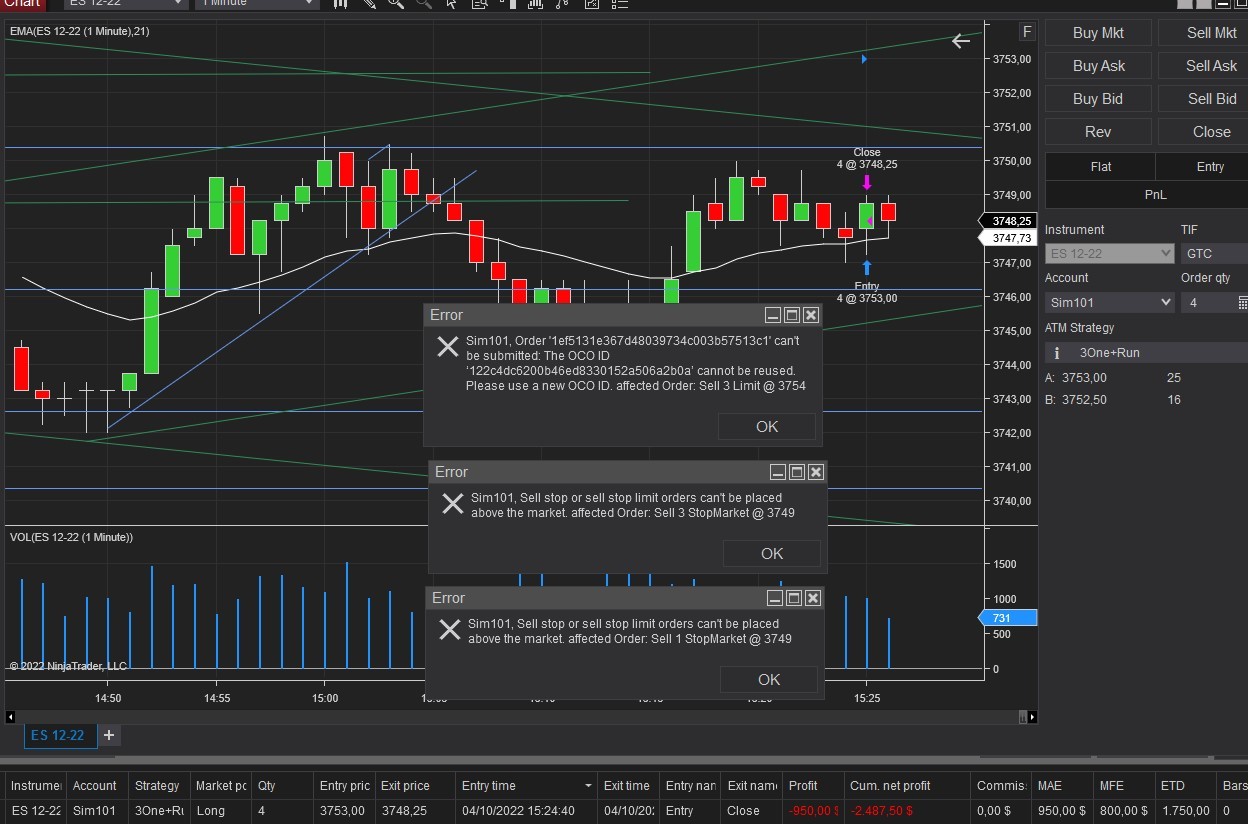This screenshot has width=1248, height=824.
Task: Click the blue Entry execution arrow on chart
Action: click(867, 268)
